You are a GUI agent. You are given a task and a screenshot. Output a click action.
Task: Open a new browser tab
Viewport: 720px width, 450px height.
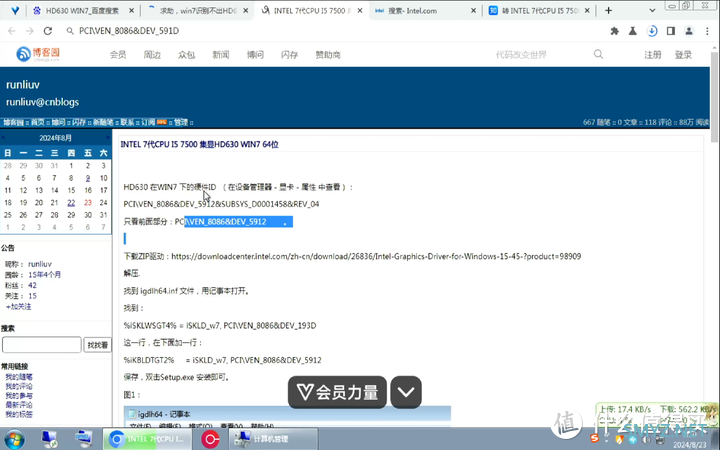coord(608,10)
